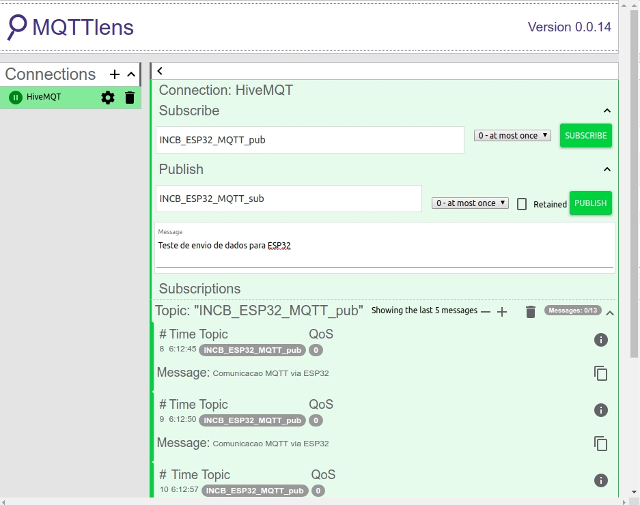Click the MQTTlens magnifier logo icon
The width and height of the screenshot is (640, 505).
point(17,27)
